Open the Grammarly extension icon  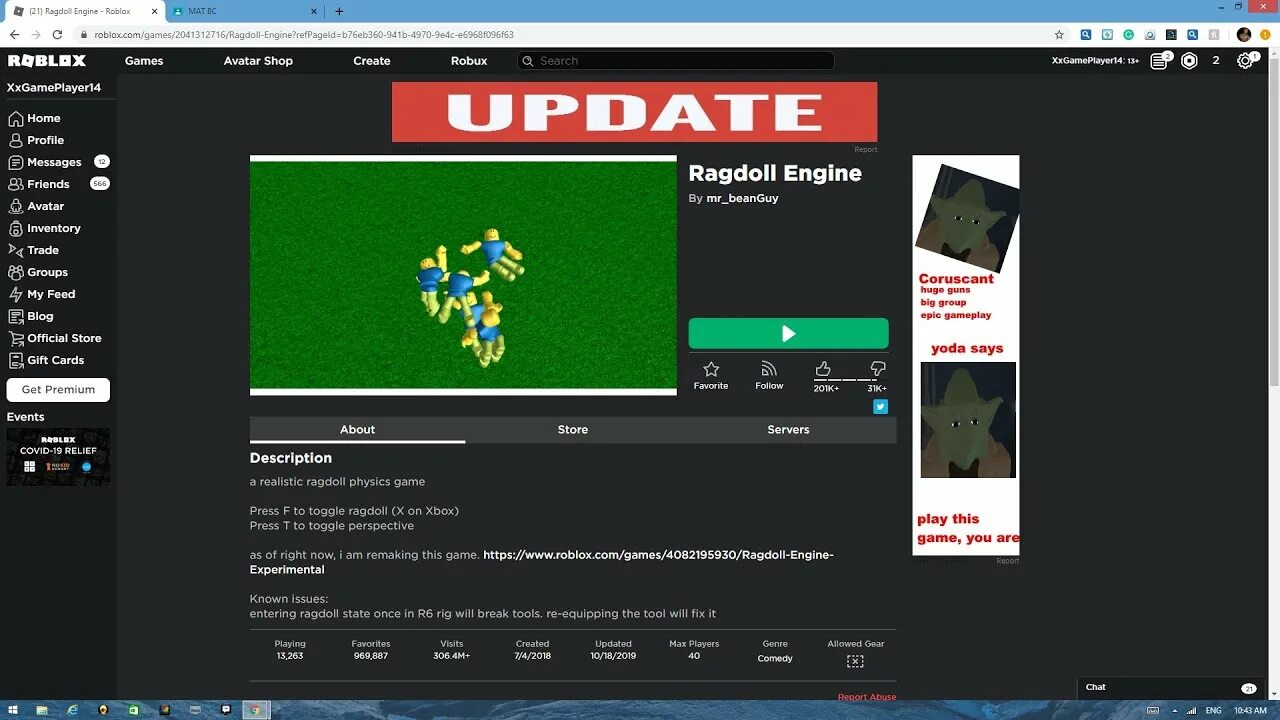point(1128,34)
